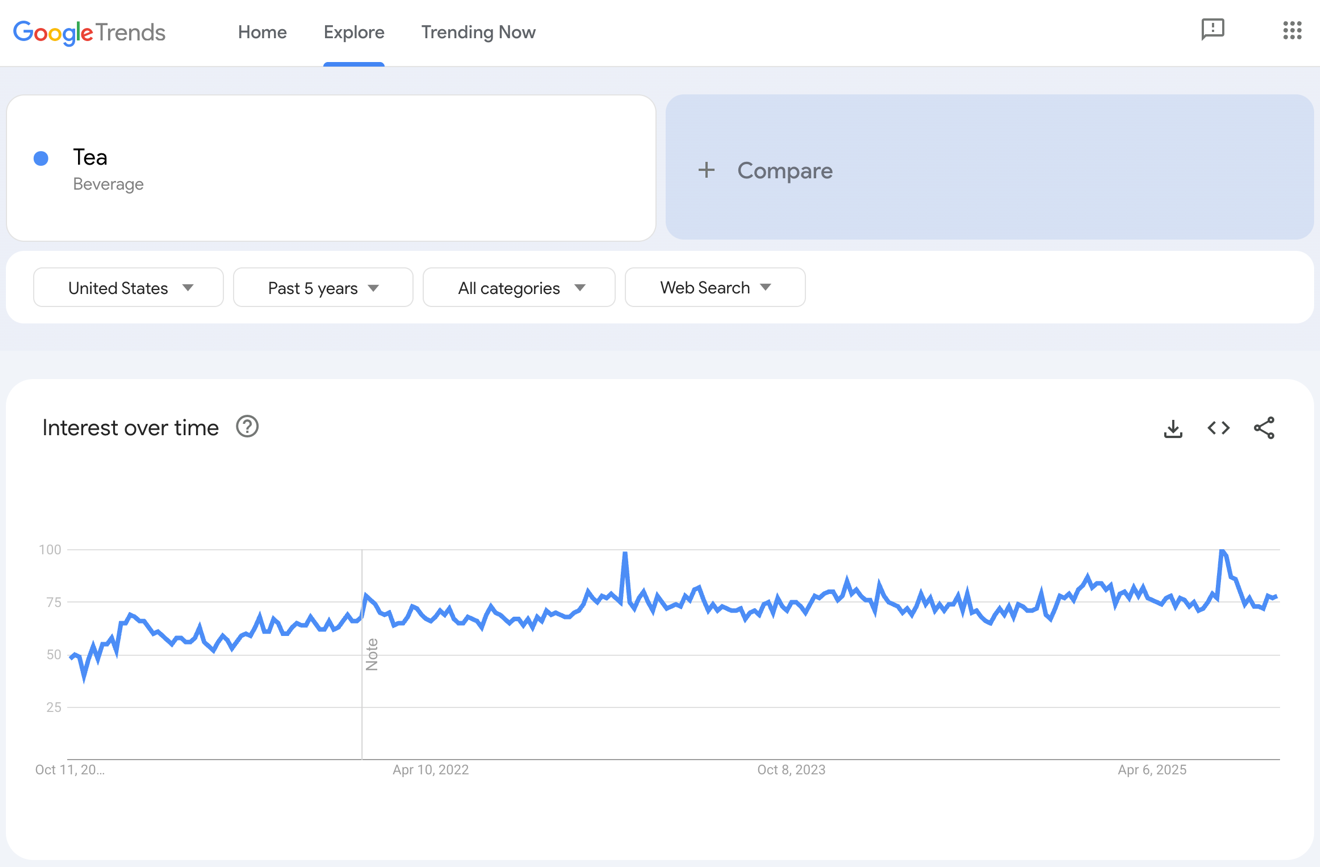This screenshot has height=867, width=1320.
Task: Switch to the Trending Now tab
Action: [x=478, y=32]
